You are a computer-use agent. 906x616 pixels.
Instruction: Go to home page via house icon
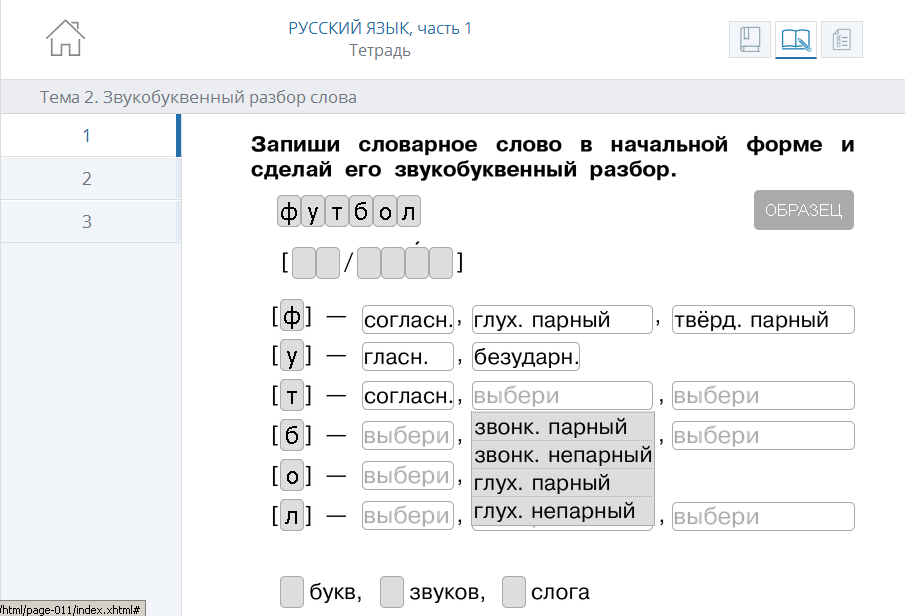65,38
